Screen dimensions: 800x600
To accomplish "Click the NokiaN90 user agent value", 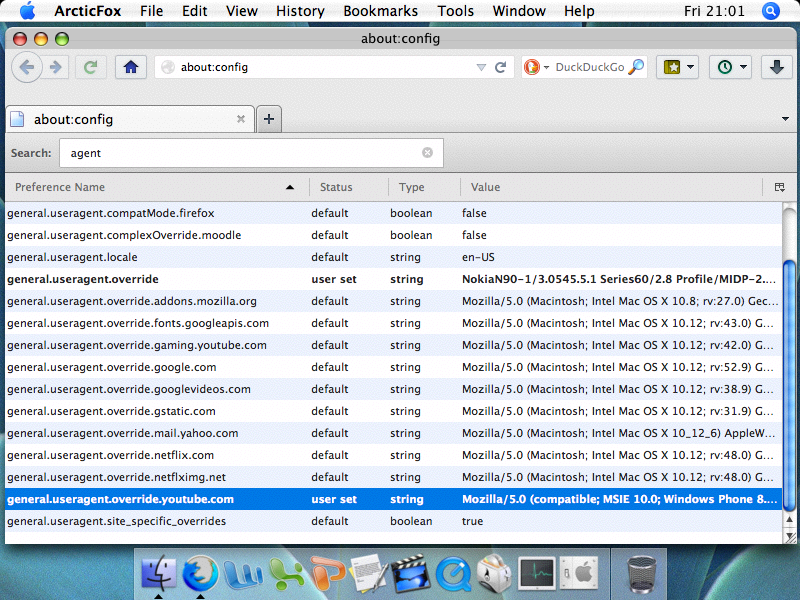I will (618, 279).
